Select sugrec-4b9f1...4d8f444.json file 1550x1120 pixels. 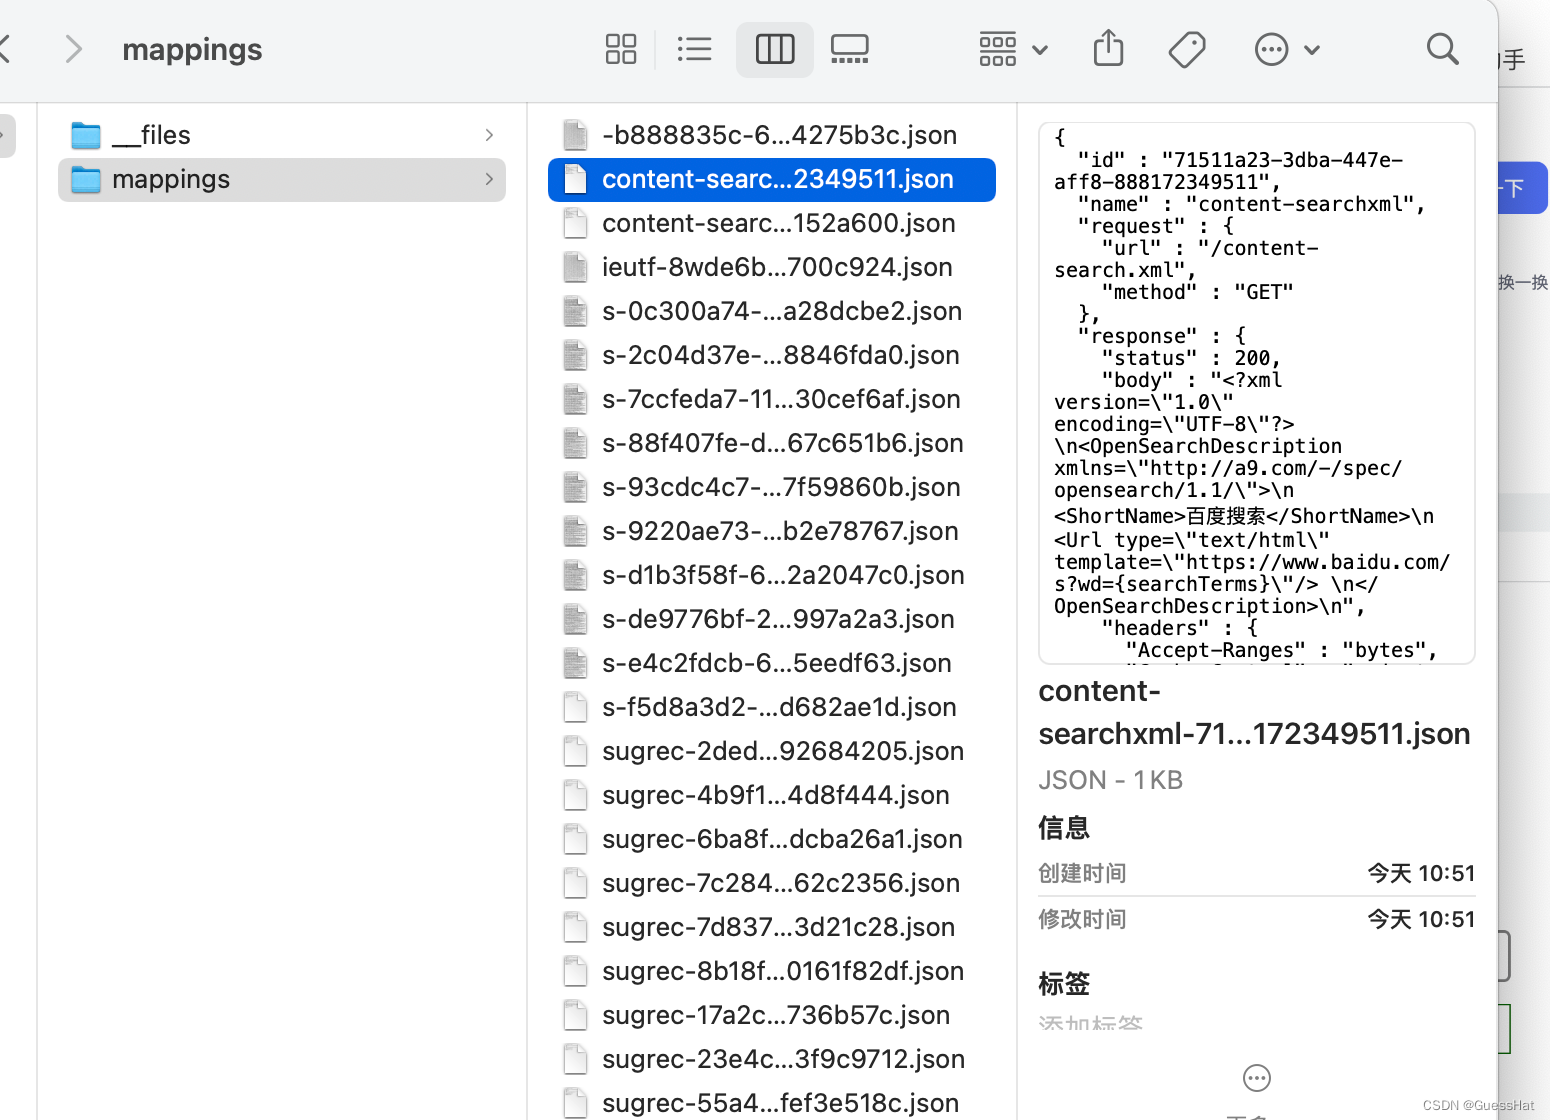pyautogui.click(x=772, y=795)
